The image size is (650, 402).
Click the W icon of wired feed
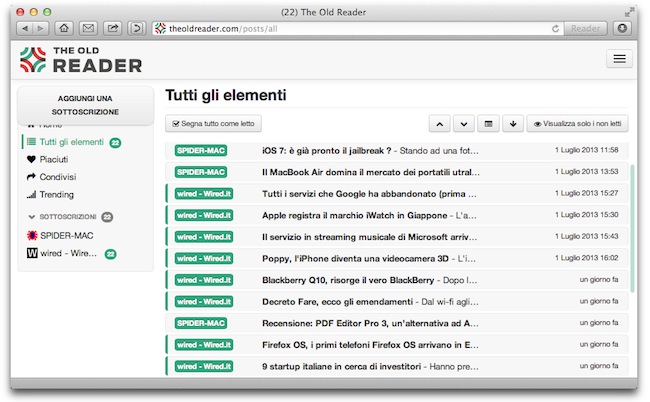click(32, 253)
